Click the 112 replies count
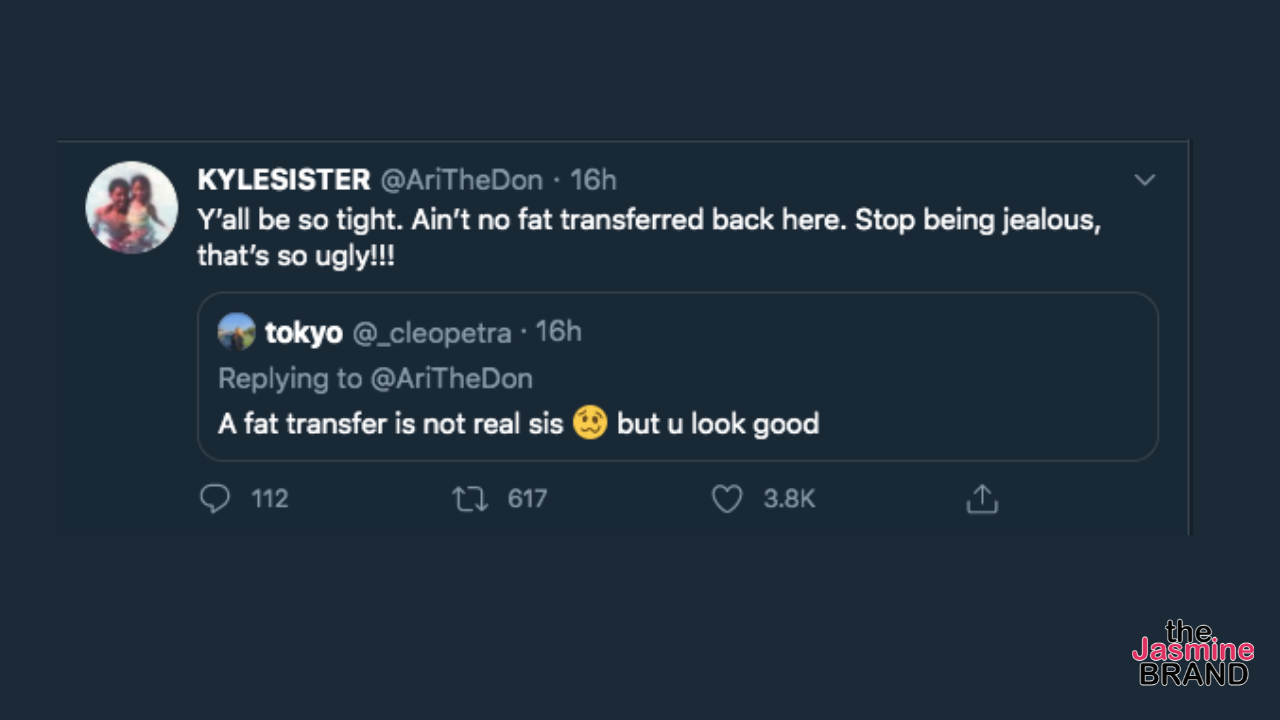Image resolution: width=1280 pixels, height=720 pixels. coord(270,498)
